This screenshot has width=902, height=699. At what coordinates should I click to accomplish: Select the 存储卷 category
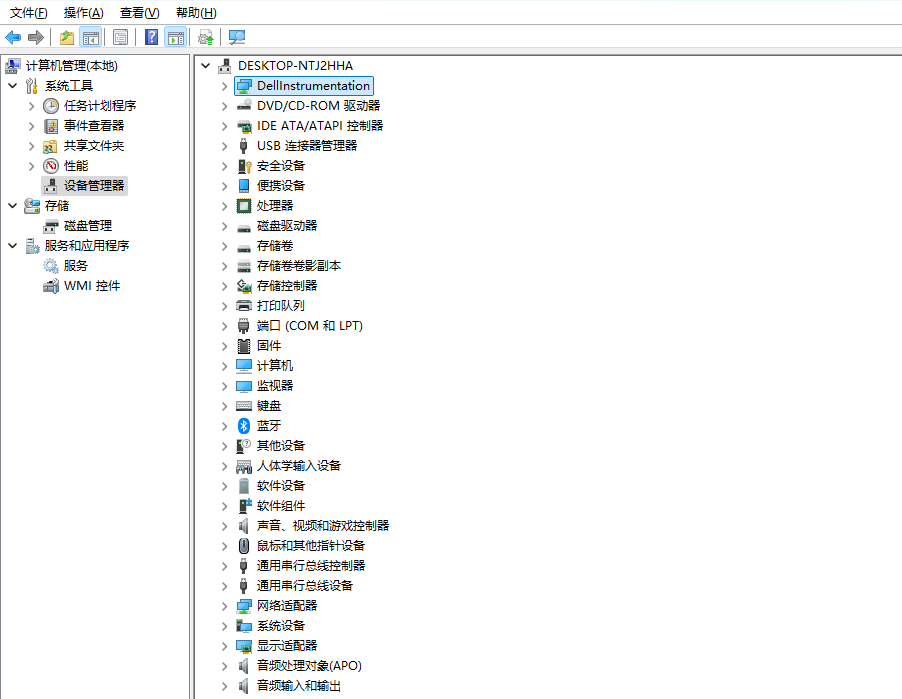click(x=275, y=246)
